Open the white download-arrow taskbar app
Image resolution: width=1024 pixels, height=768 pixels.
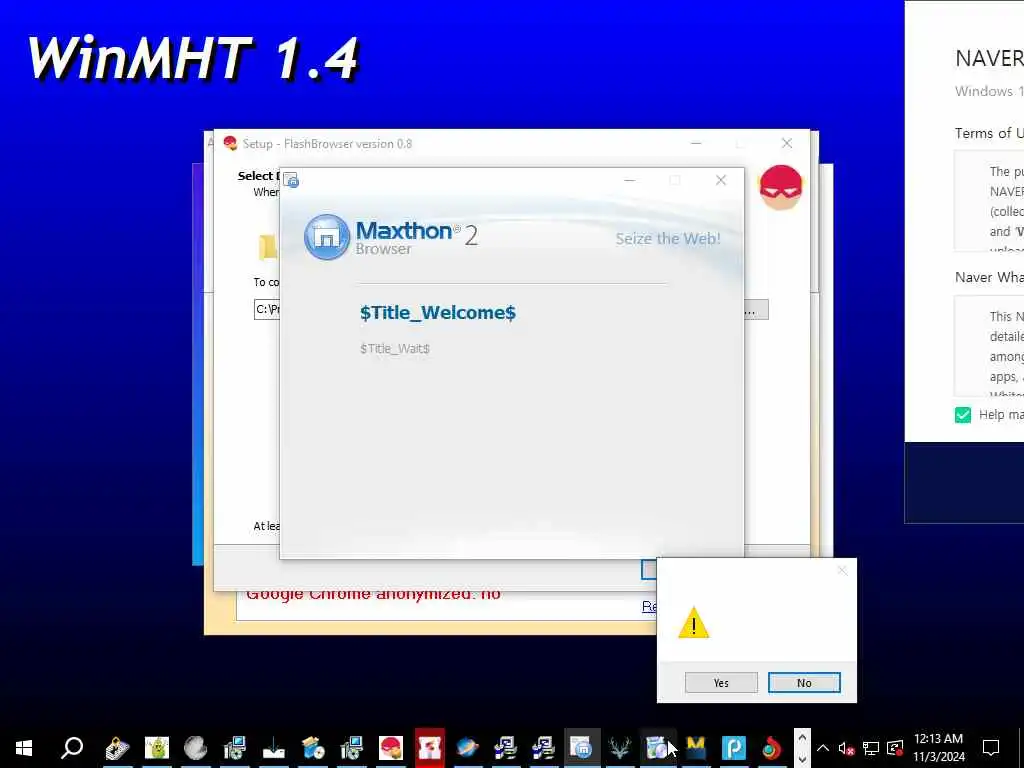[x=274, y=748]
